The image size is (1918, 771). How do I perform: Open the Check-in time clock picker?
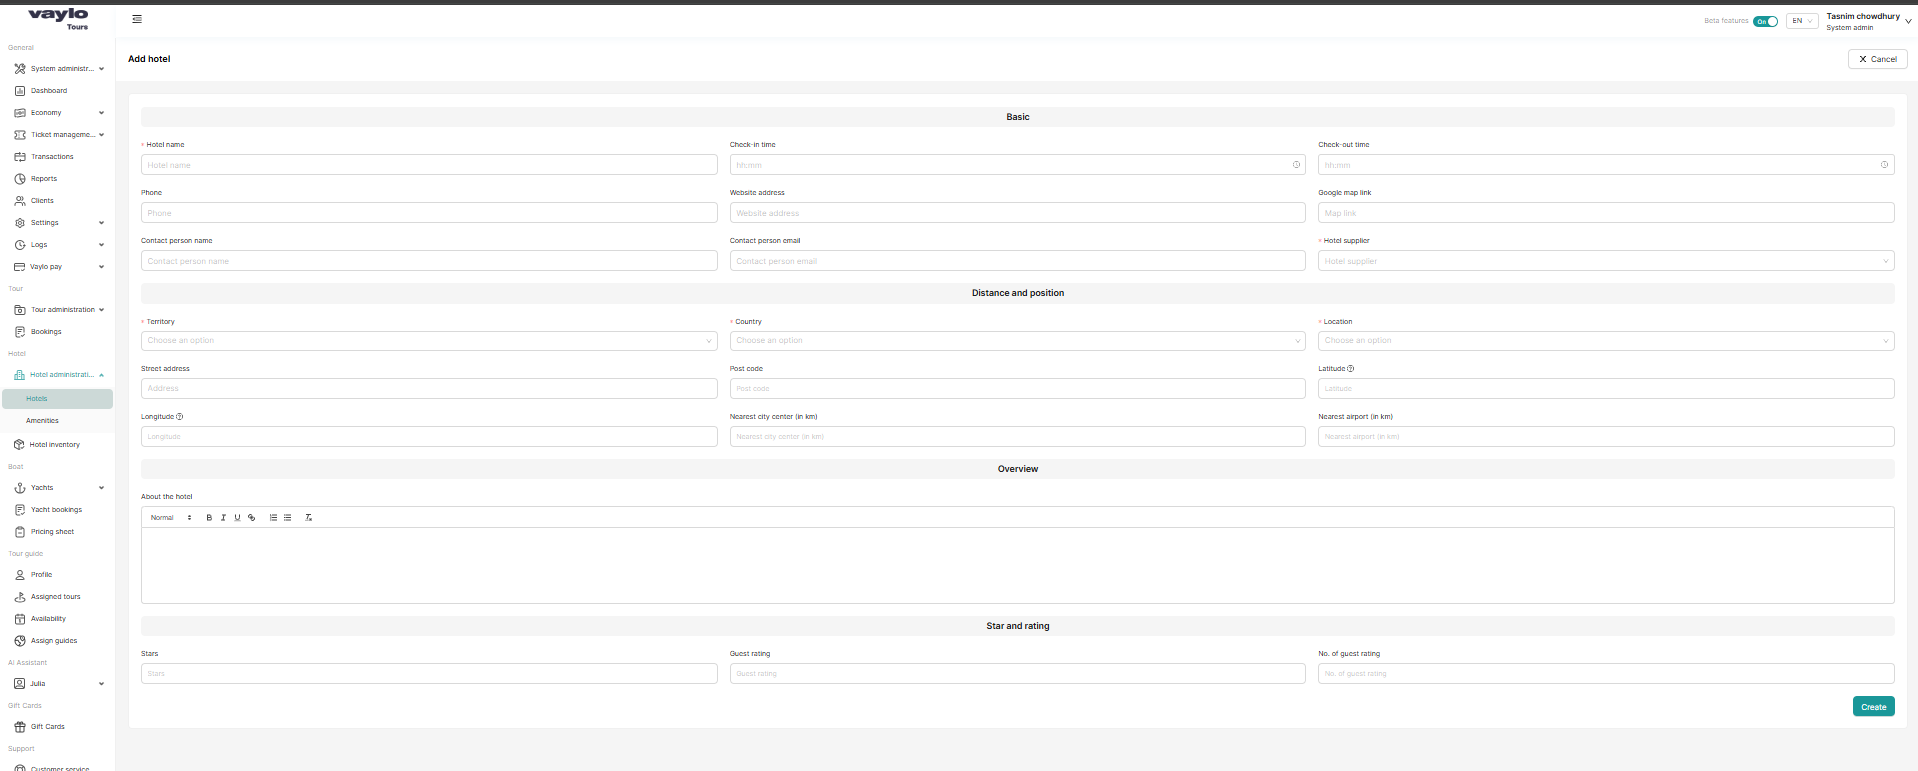pos(1296,165)
